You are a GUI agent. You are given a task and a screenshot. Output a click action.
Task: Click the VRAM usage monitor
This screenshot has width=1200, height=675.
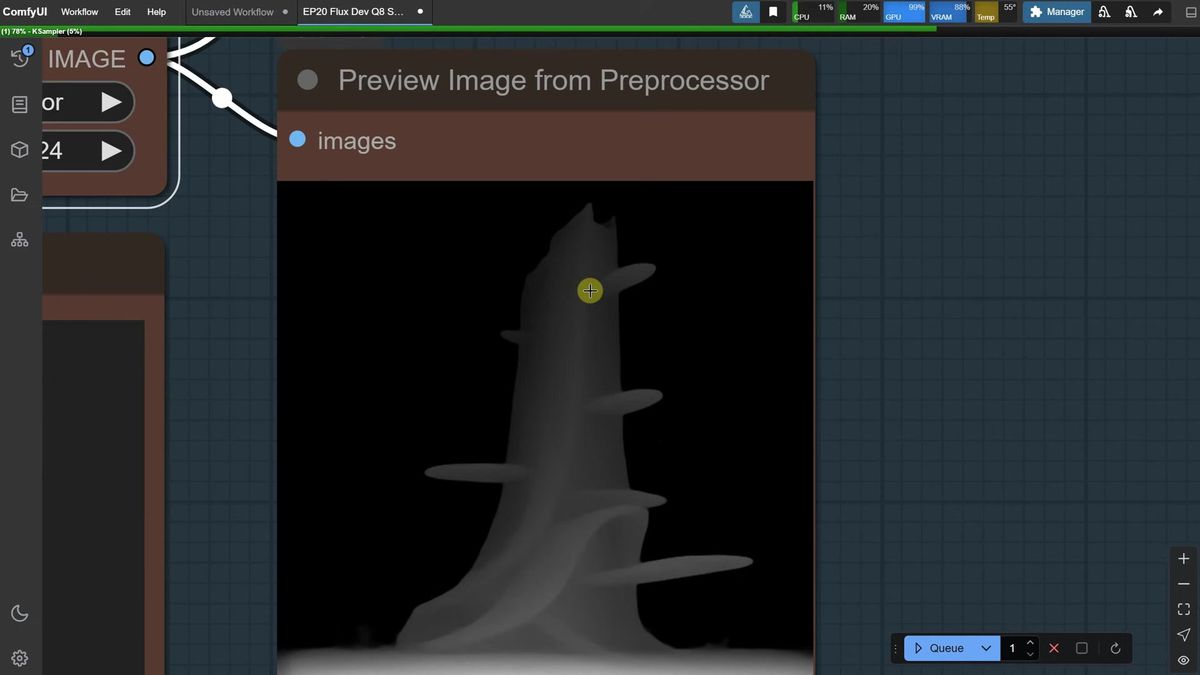[x=950, y=12]
